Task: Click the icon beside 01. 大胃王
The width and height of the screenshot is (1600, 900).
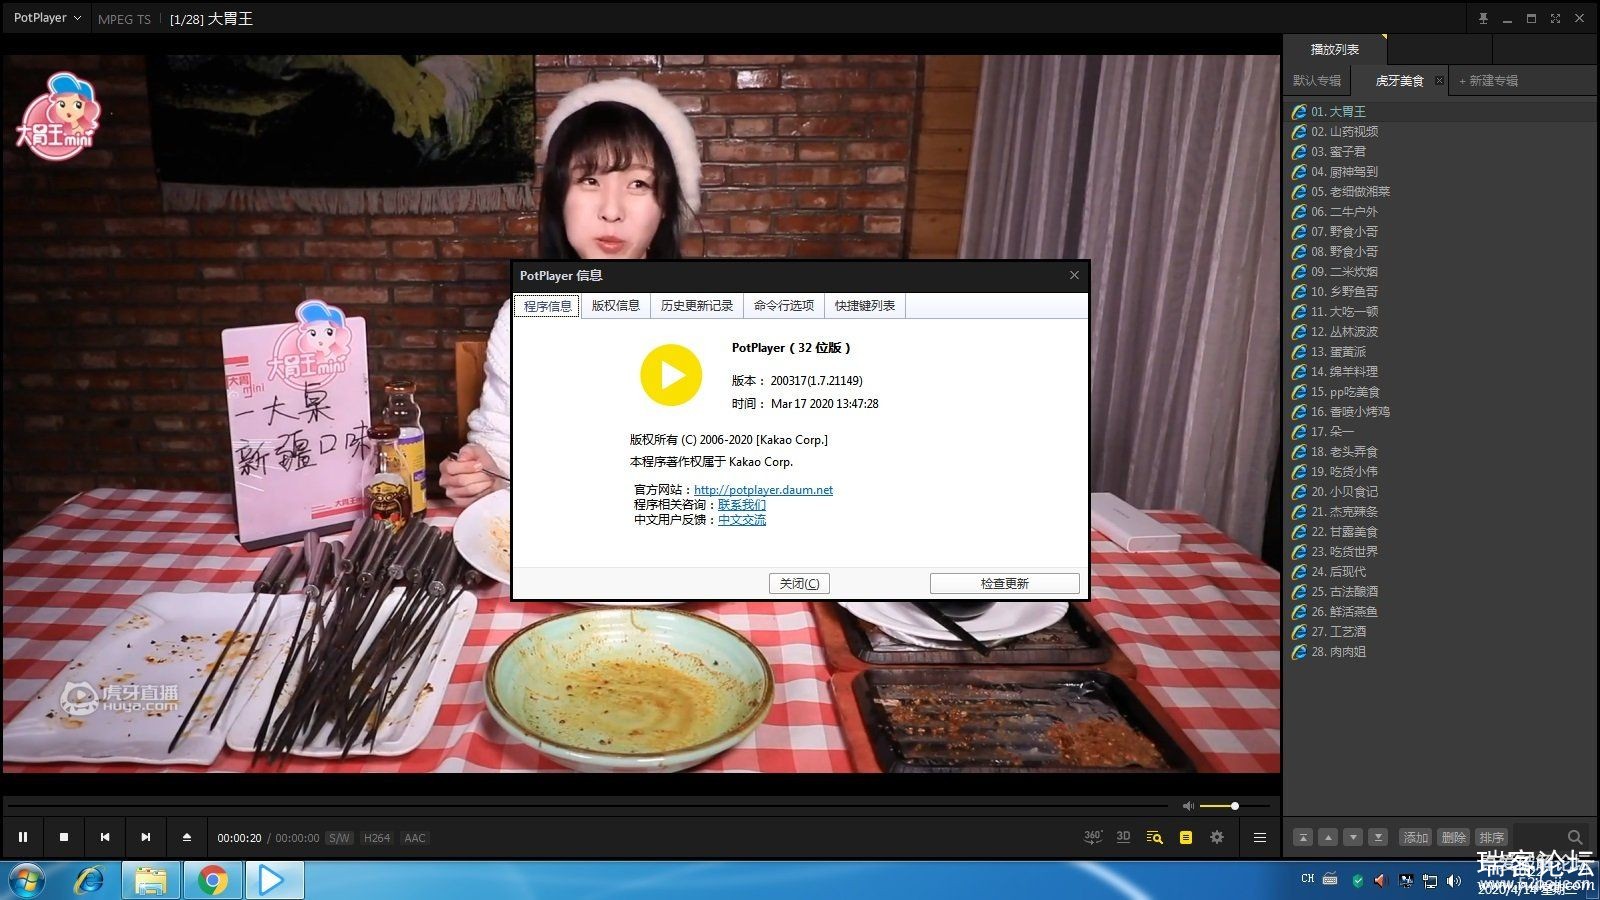Action: tap(1299, 111)
